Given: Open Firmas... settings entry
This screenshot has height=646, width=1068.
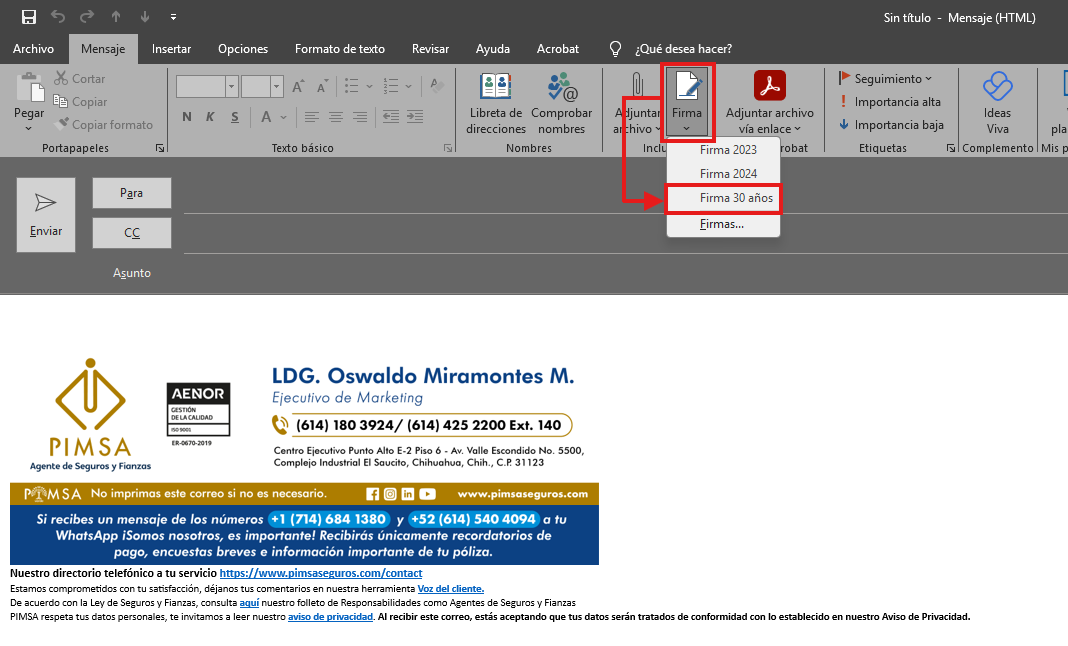Looking at the screenshot, I should coord(723,224).
